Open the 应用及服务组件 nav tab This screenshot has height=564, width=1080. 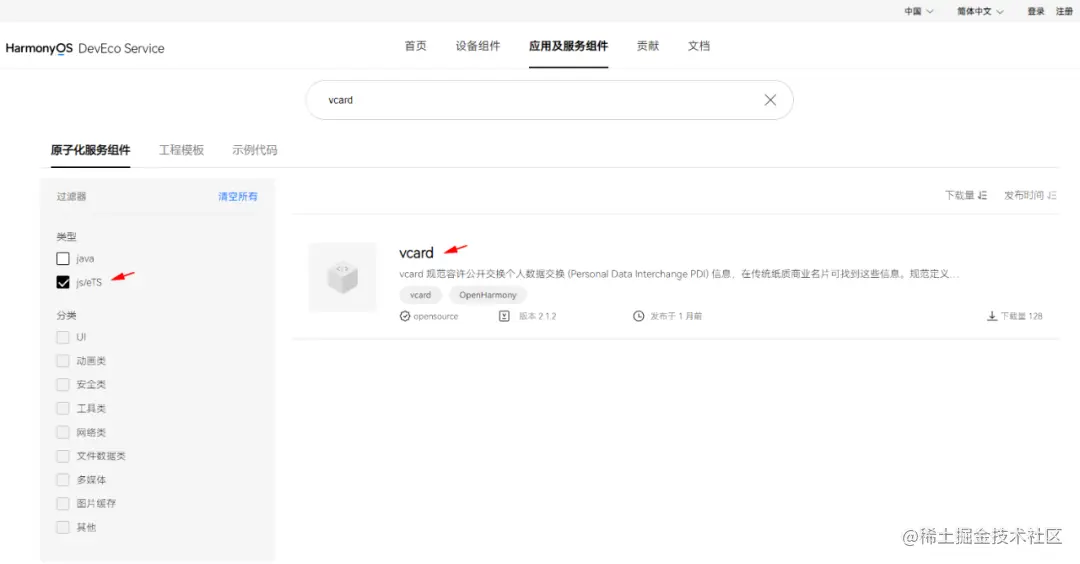click(568, 46)
